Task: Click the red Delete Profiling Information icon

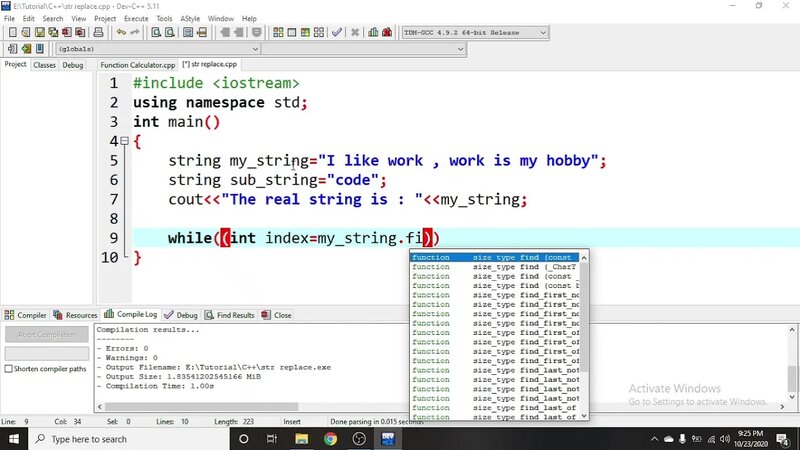Action: point(387,33)
